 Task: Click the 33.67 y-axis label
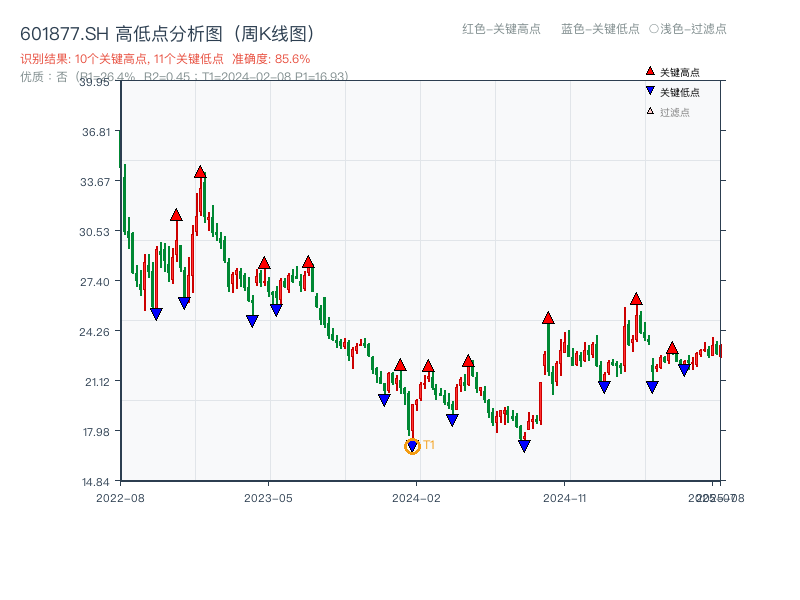click(x=95, y=182)
